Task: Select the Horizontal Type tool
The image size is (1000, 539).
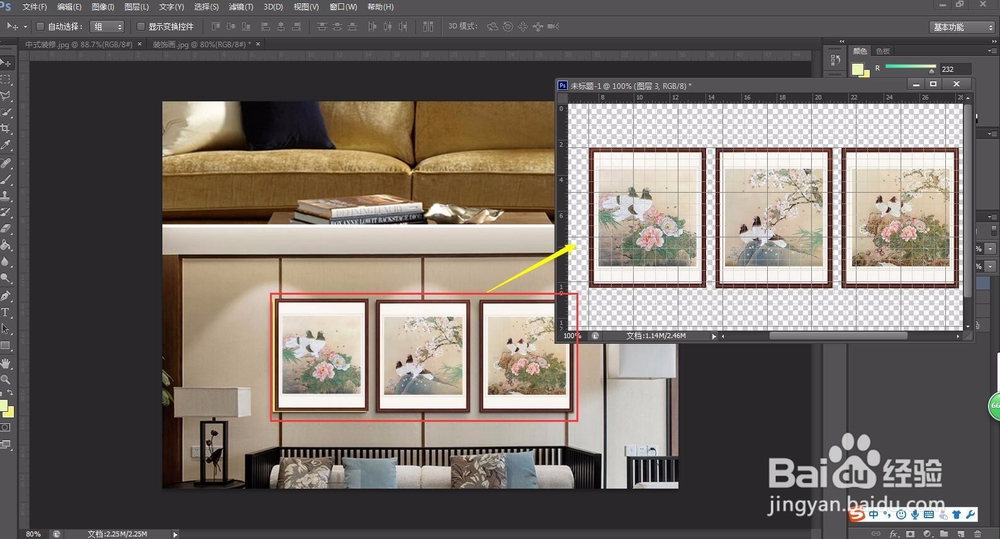Action: (x=6, y=313)
